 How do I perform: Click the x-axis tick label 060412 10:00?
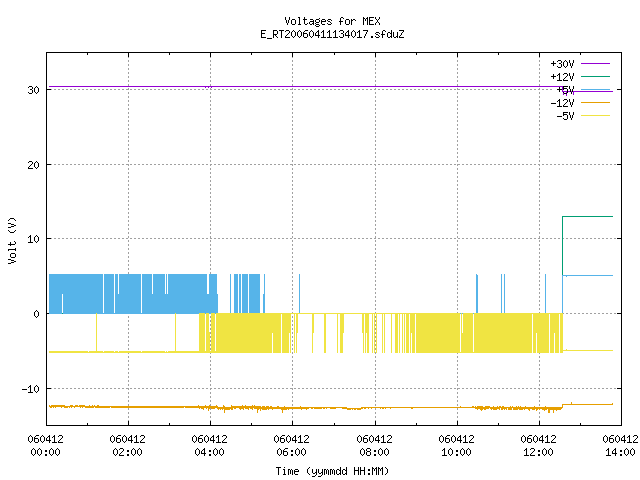tap(456, 445)
